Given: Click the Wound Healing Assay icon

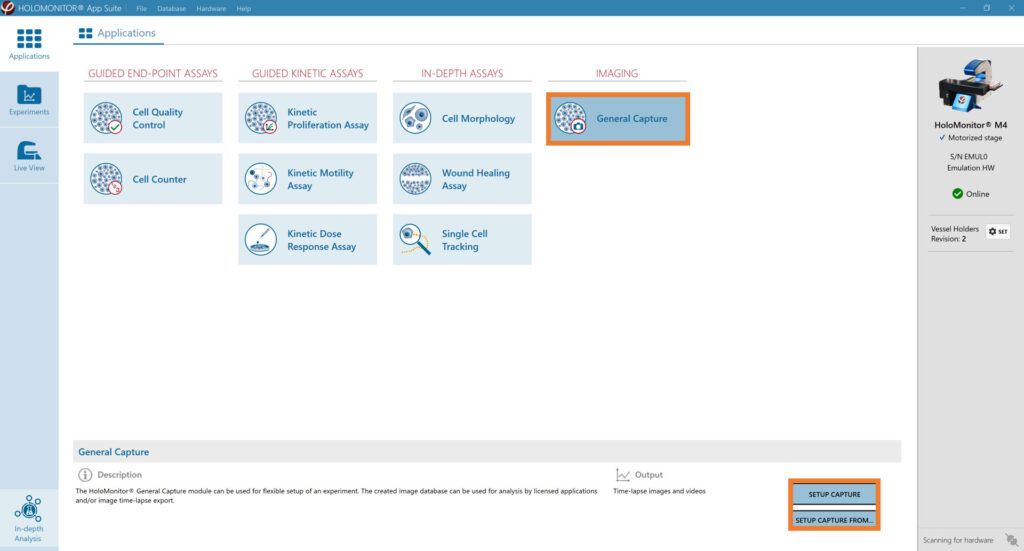Looking at the screenshot, I should point(415,179).
